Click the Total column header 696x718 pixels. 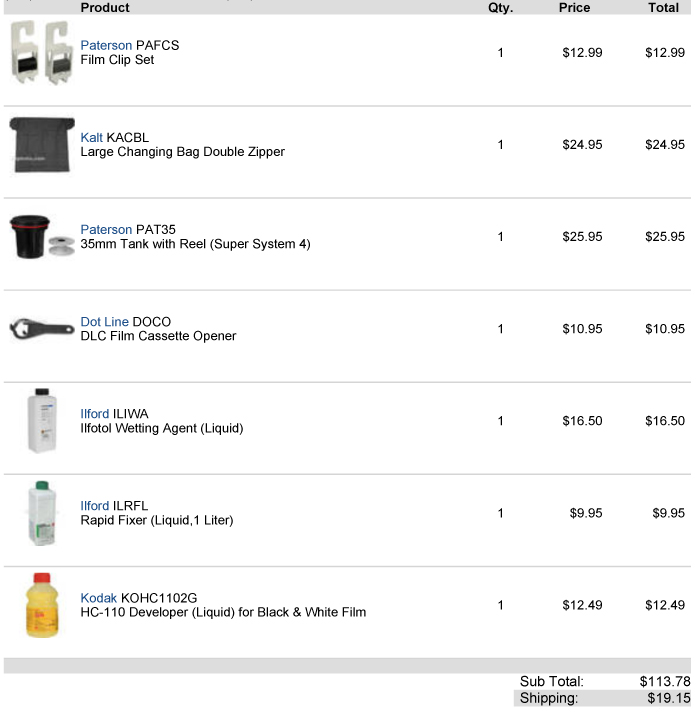(663, 7)
